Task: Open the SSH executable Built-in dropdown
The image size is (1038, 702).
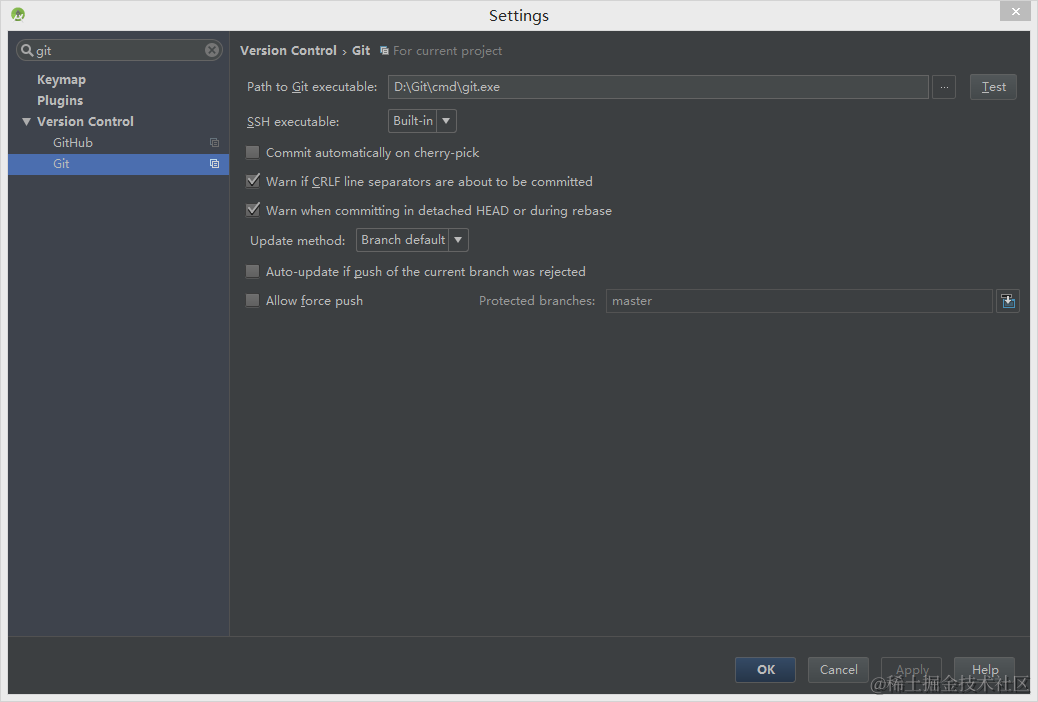Action: pos(422,121)
